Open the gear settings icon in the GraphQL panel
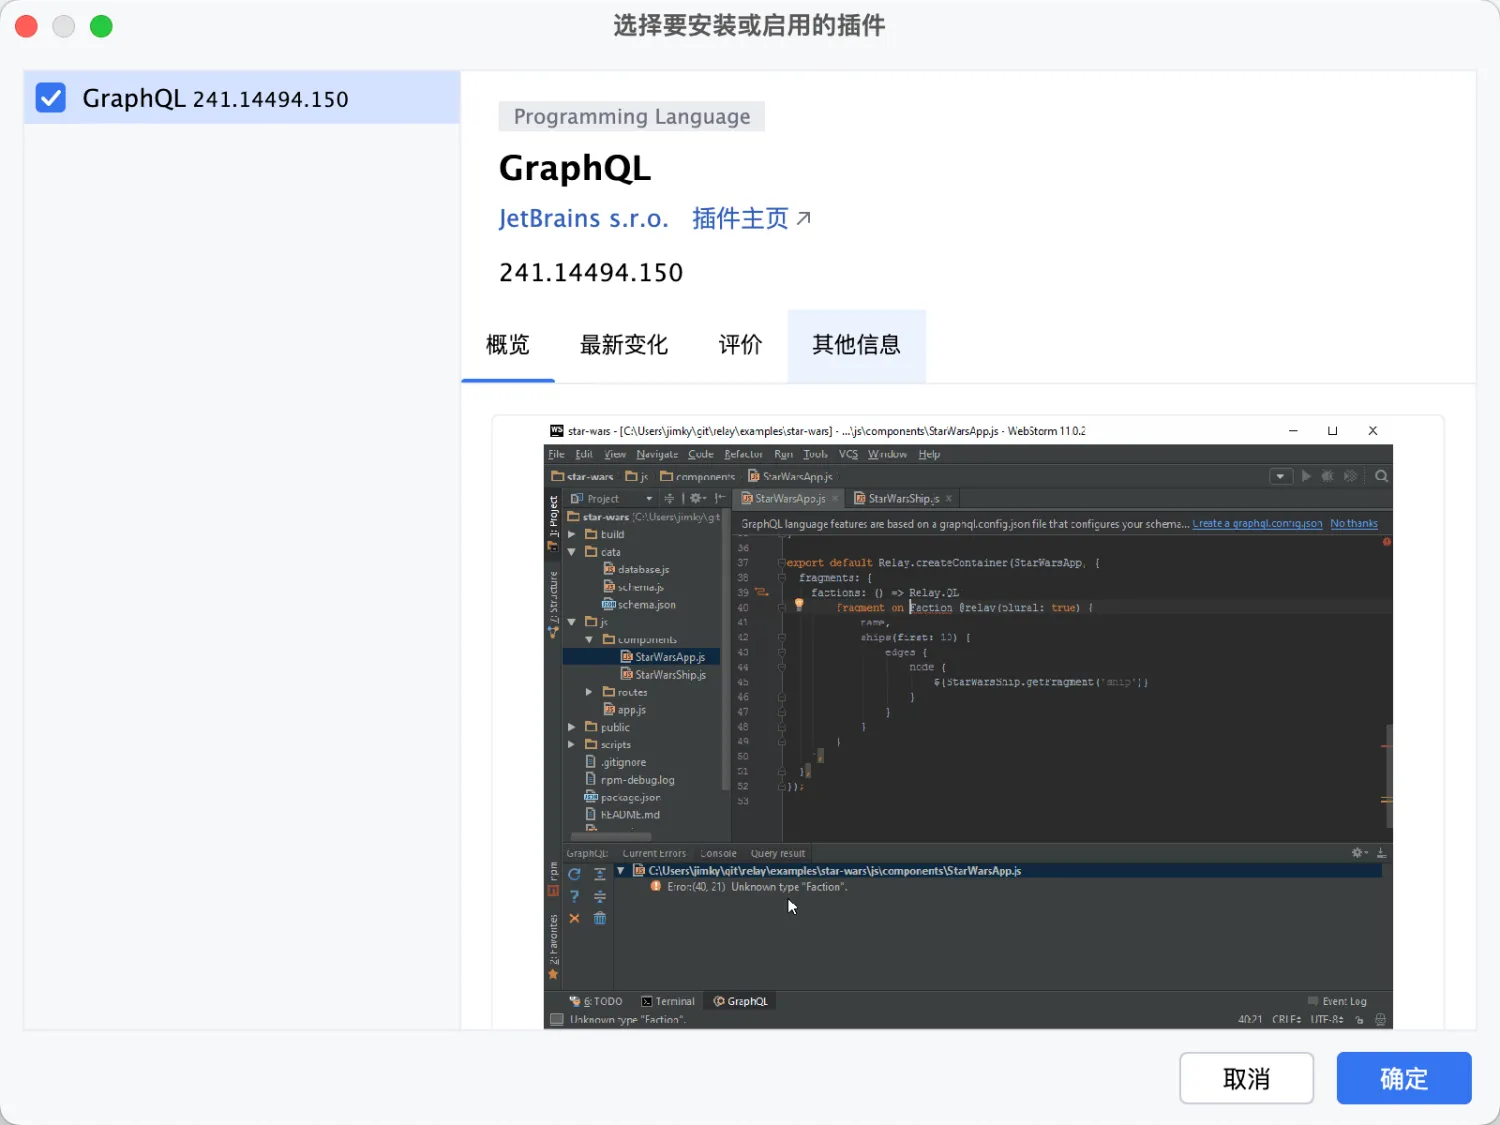This screenshot has height=1125, width=1500. pos(1356,852)
